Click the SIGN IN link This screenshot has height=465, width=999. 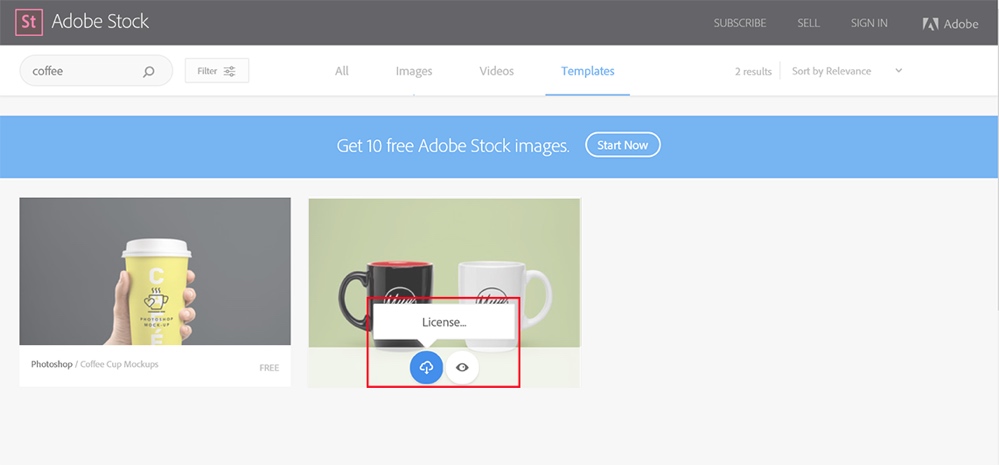click(868, 23)
